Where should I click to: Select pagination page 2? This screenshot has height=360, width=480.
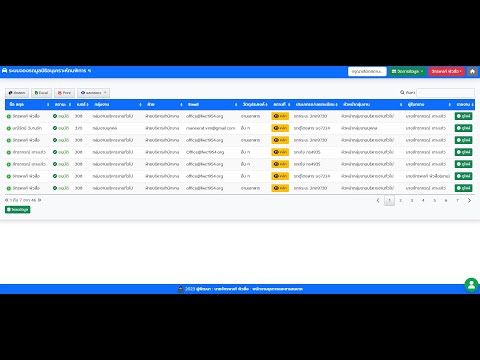401,200
